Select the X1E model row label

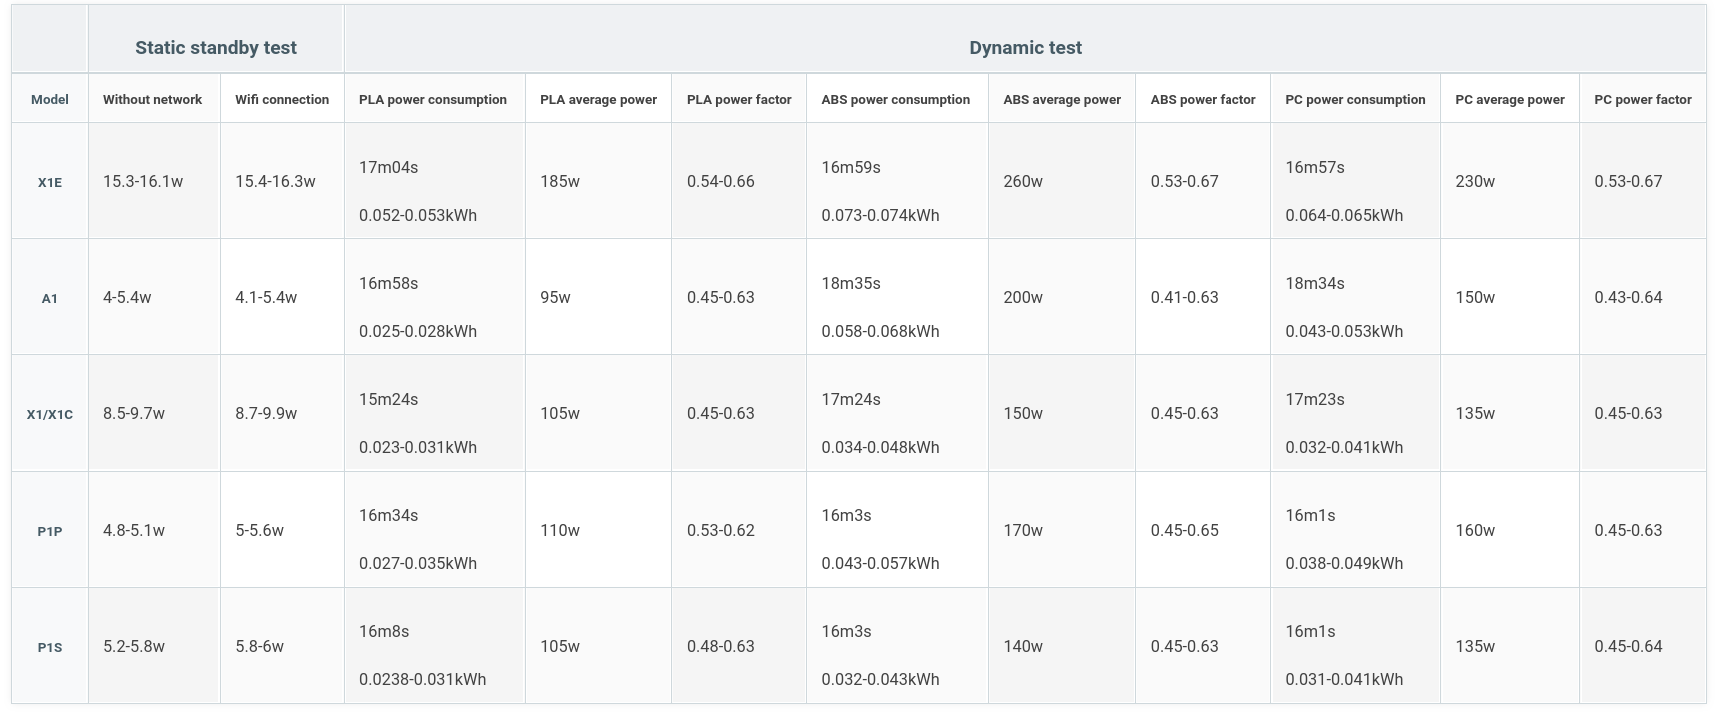pos(50,182)
